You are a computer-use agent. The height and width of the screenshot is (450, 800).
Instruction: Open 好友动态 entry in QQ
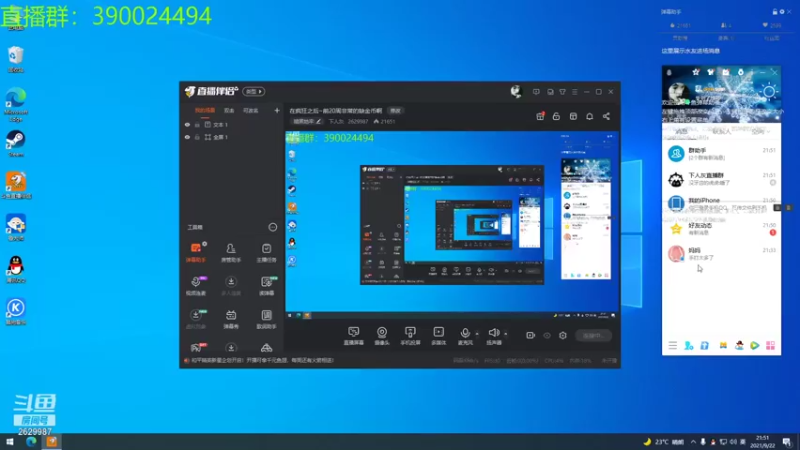click(721, 229)
